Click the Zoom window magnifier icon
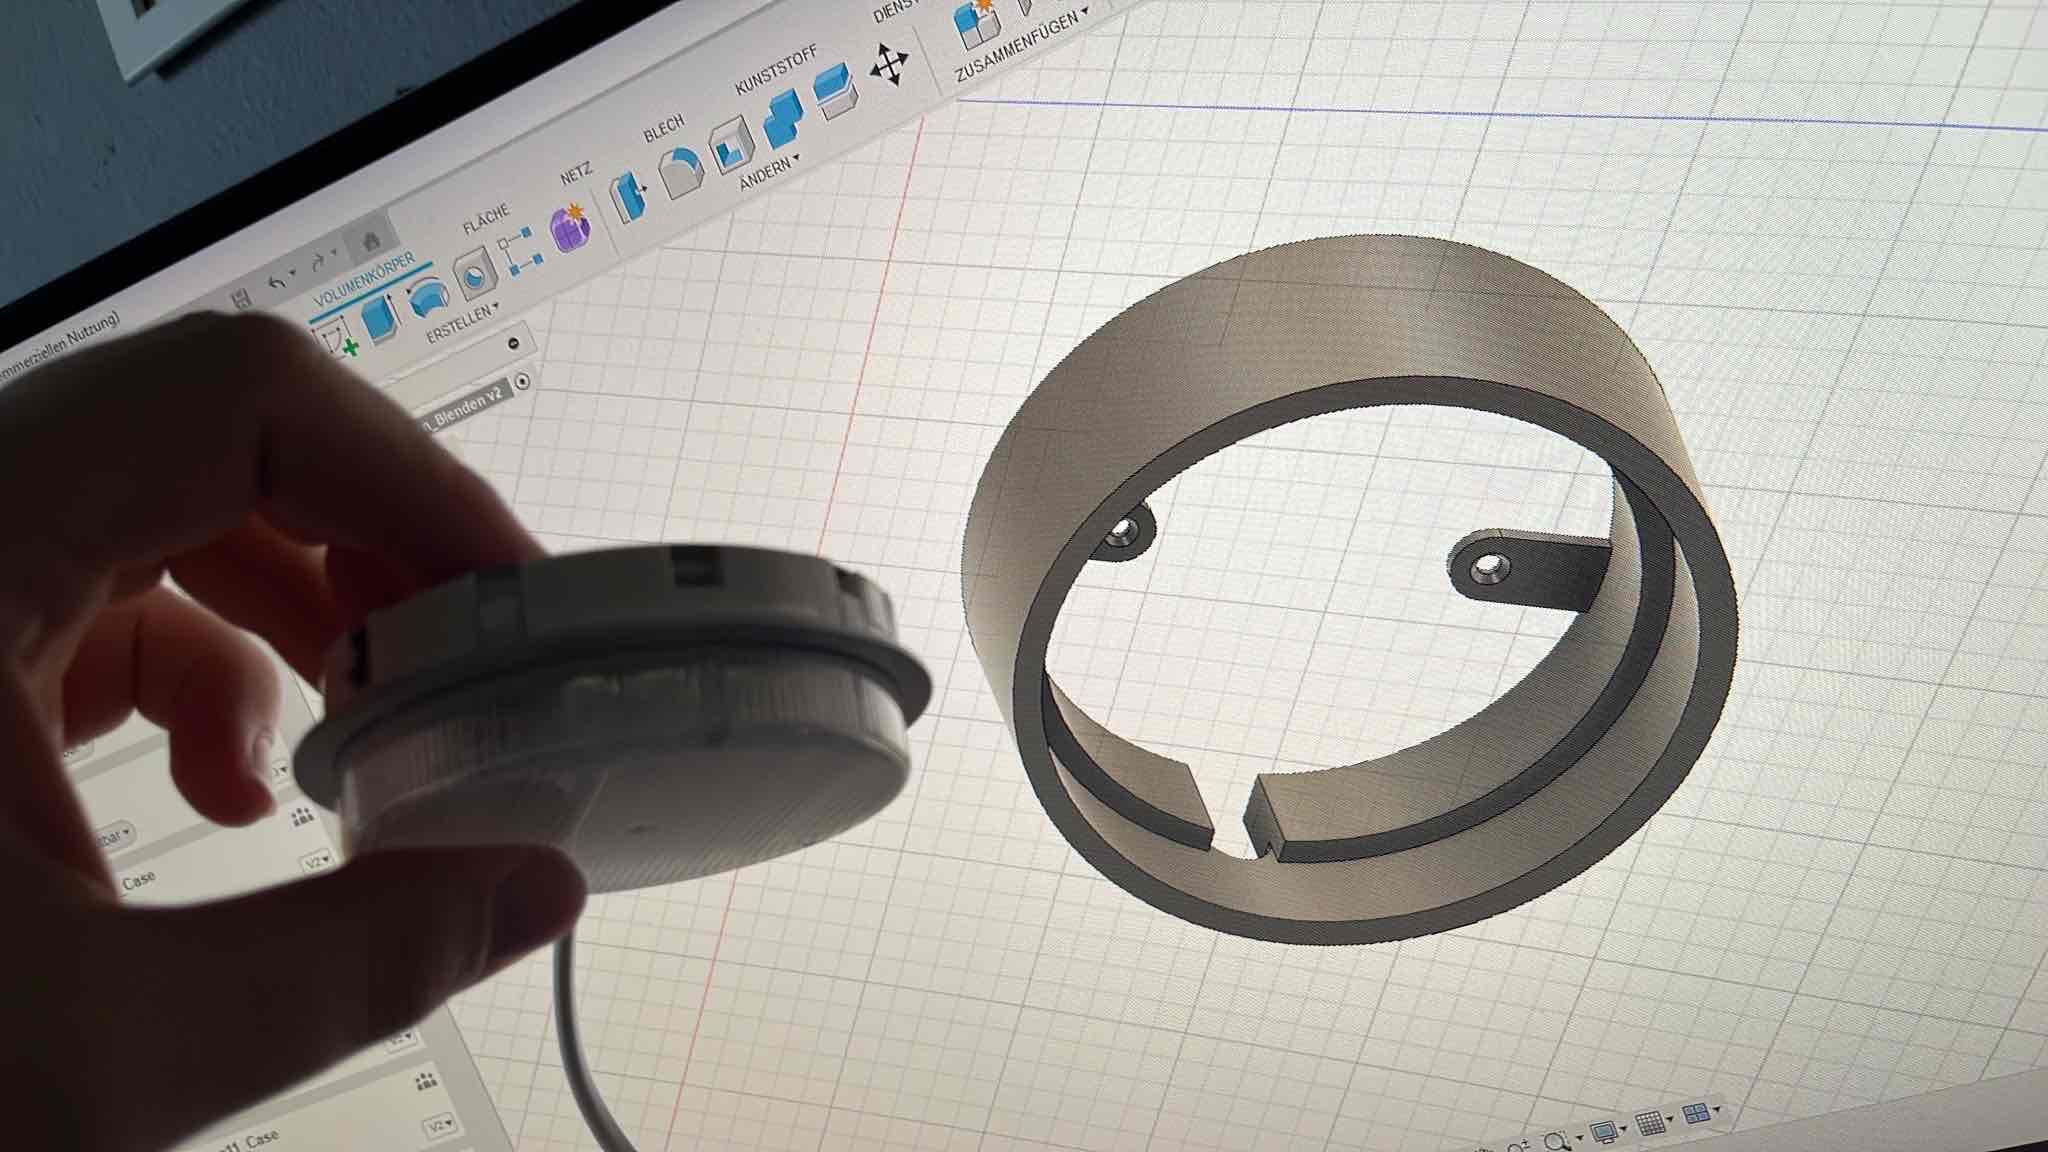This screenshot has height=1152, width=2048. coord(1555,1141)
